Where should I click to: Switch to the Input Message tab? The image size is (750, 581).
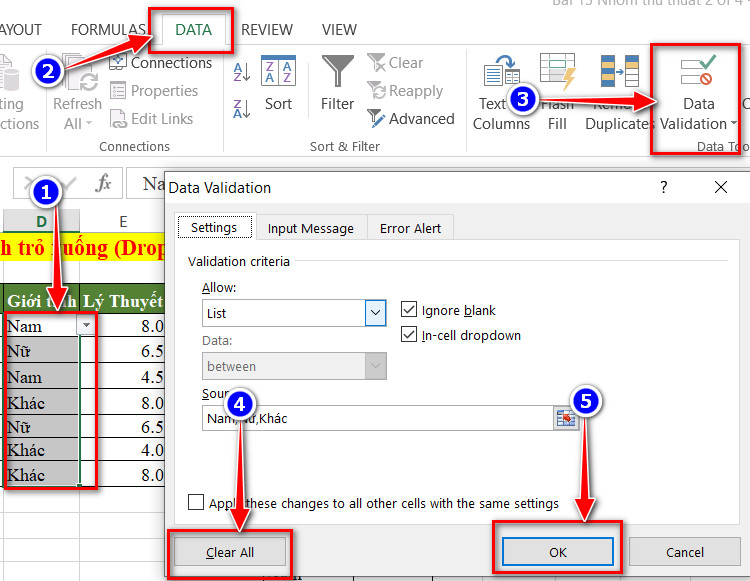pos(311,228)
